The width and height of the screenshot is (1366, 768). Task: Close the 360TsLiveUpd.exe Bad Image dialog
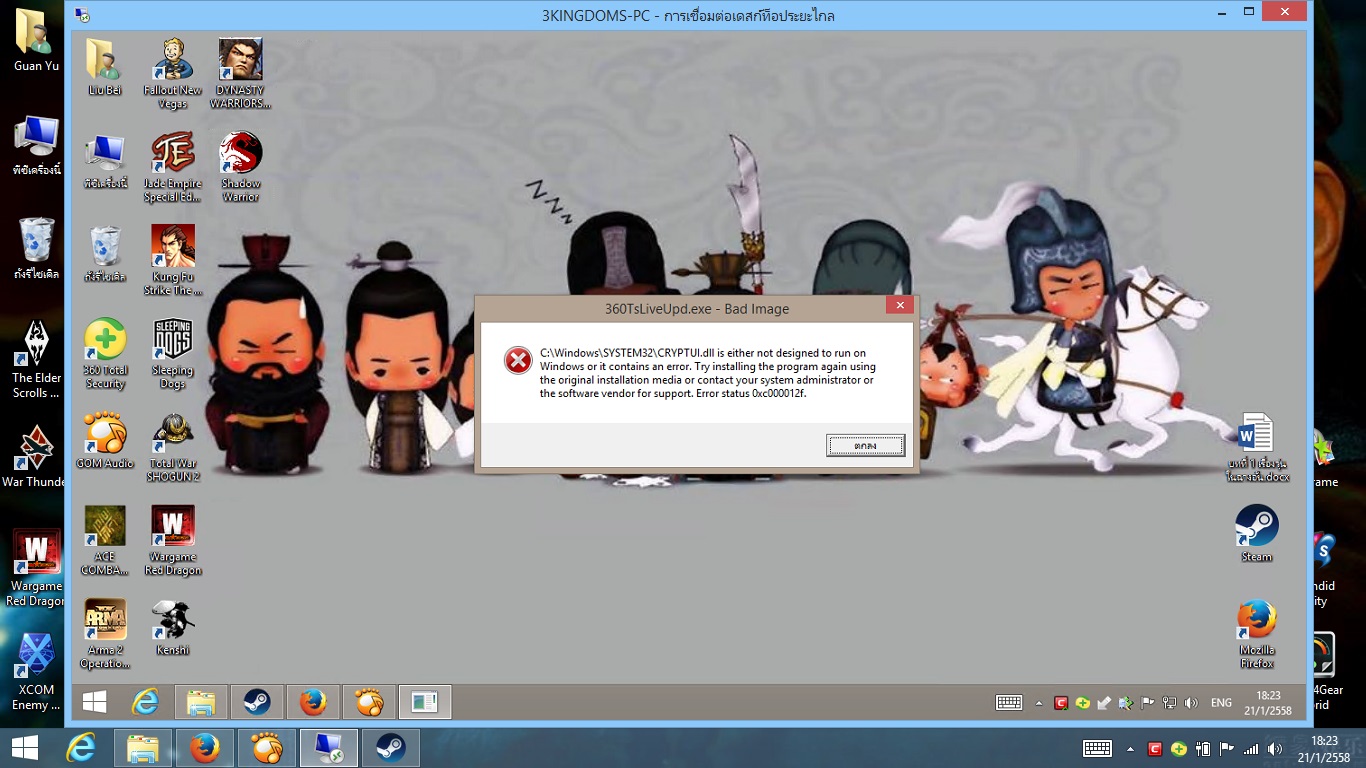(x=899, y=306)
